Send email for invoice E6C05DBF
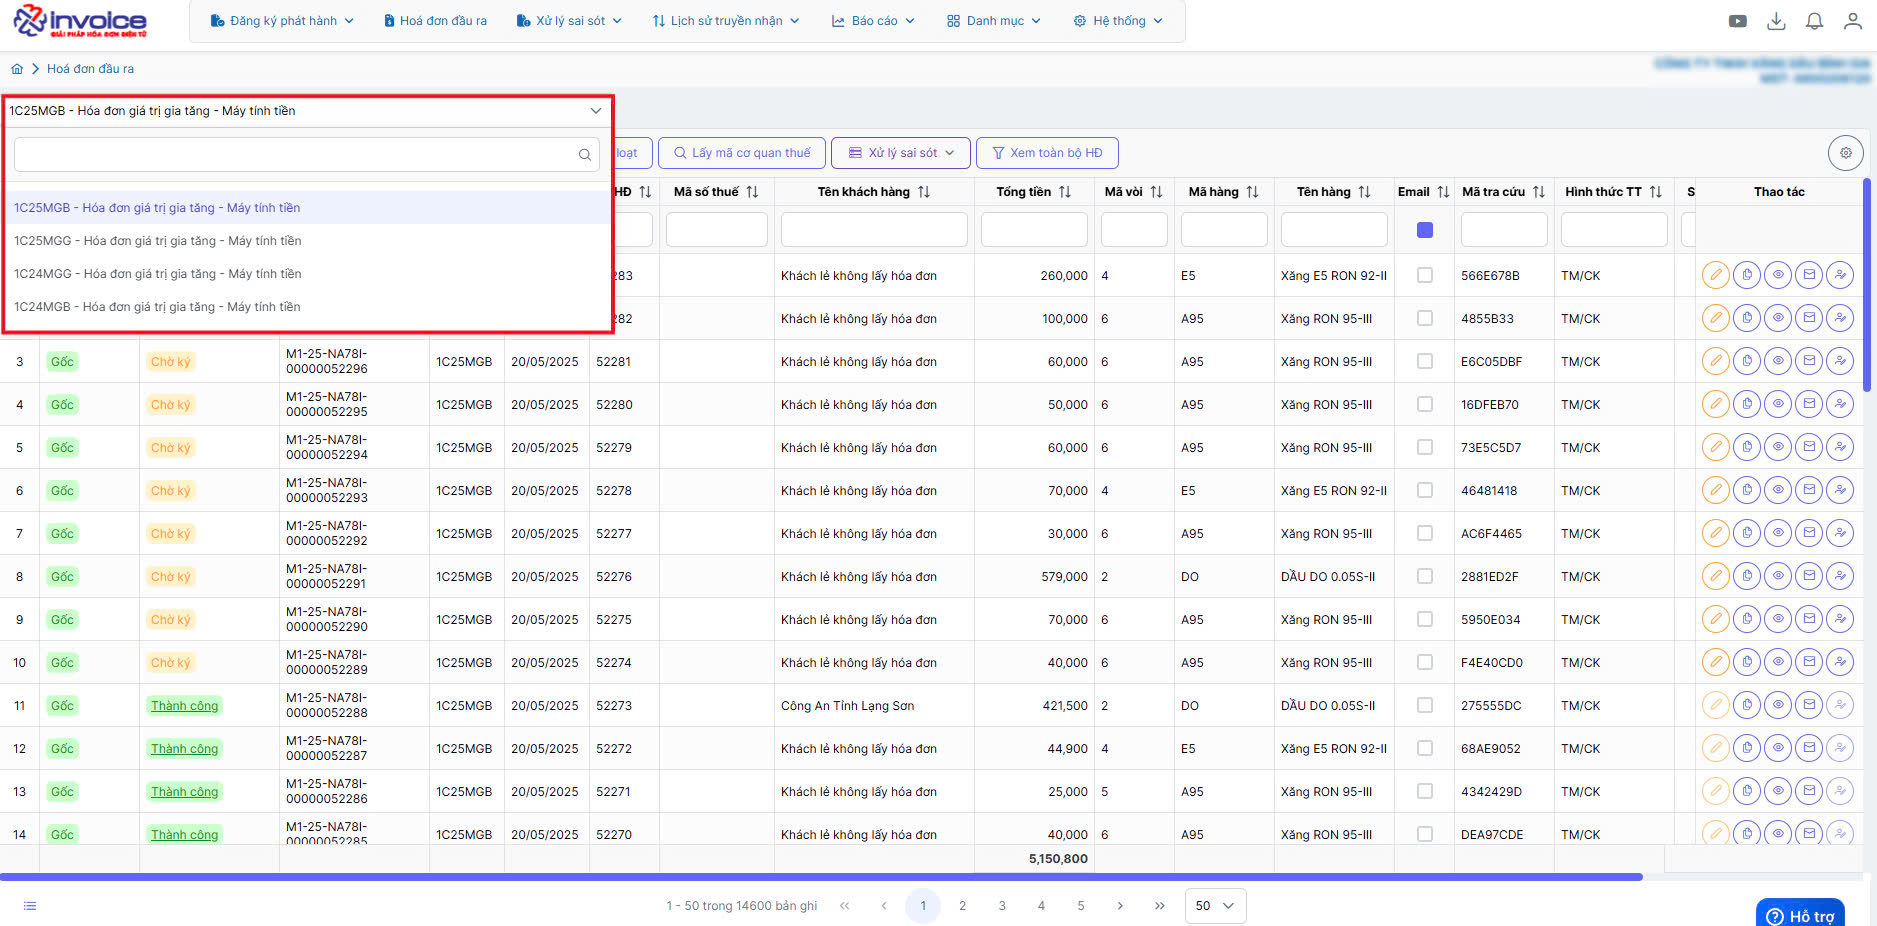 pyautogui.click(x=1809, y=361)
